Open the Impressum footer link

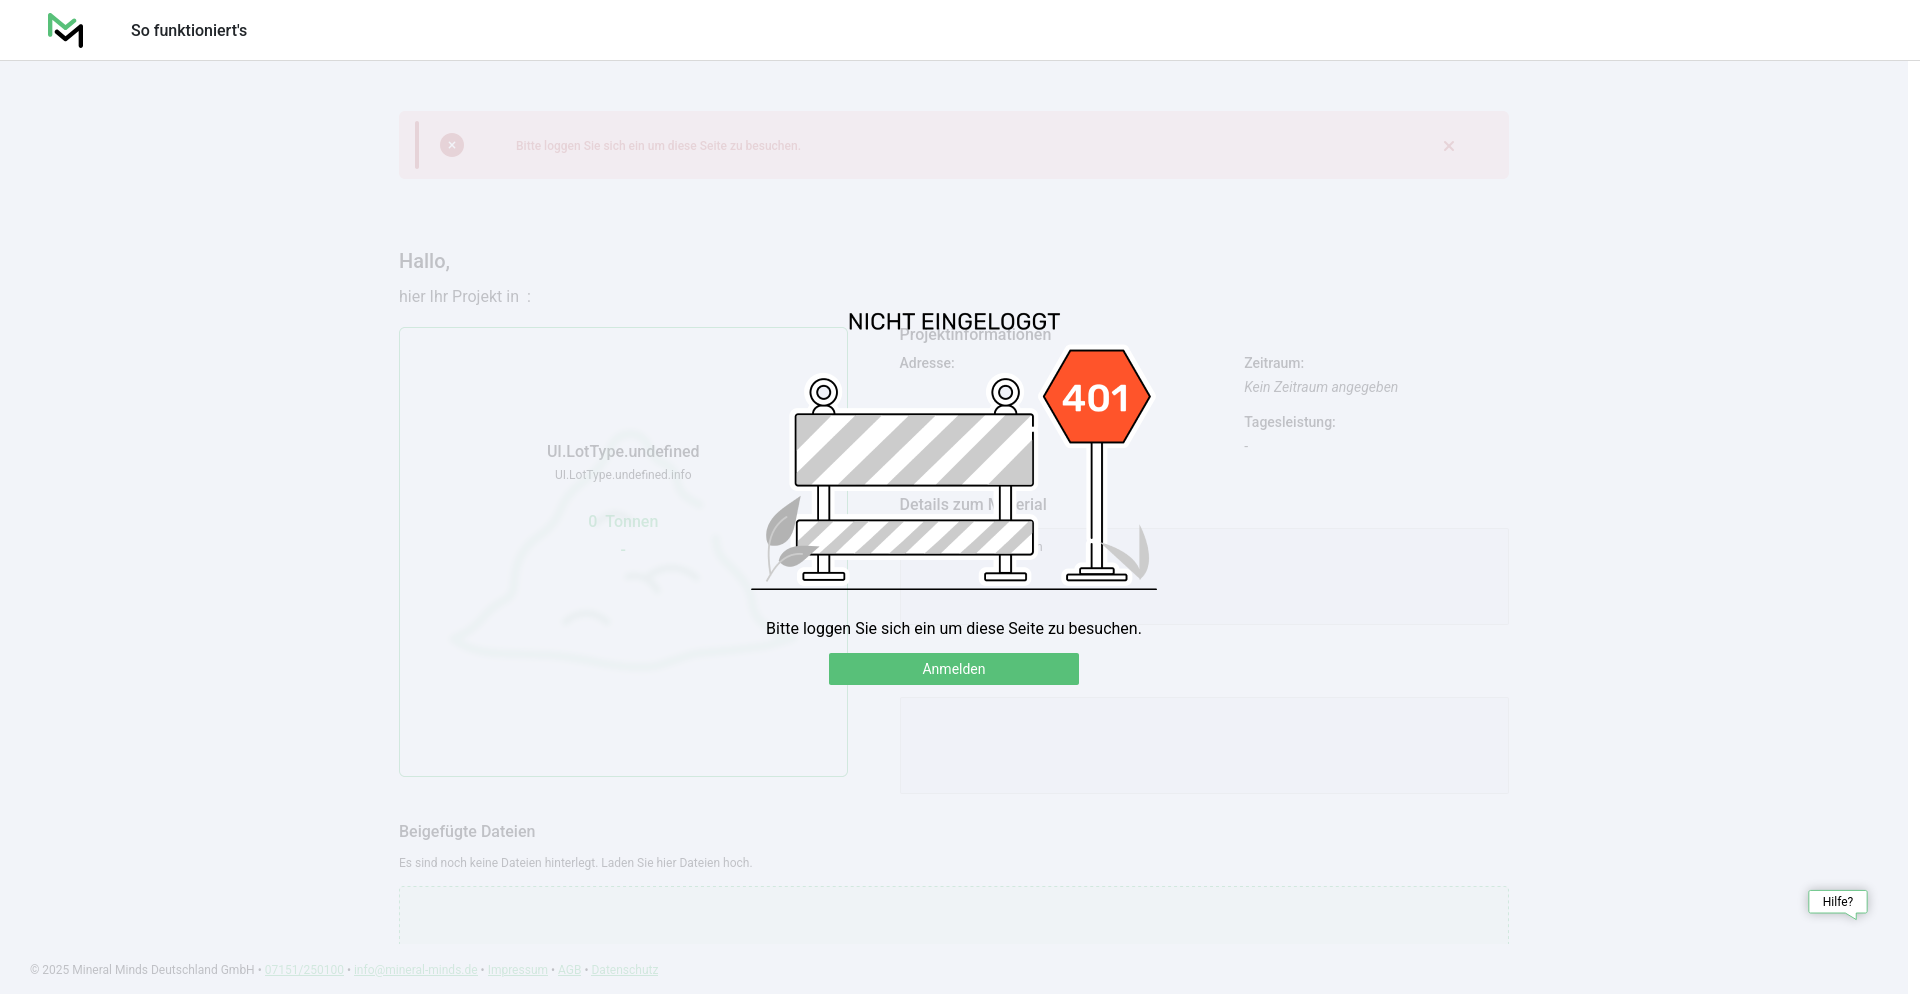coord(518,970)
